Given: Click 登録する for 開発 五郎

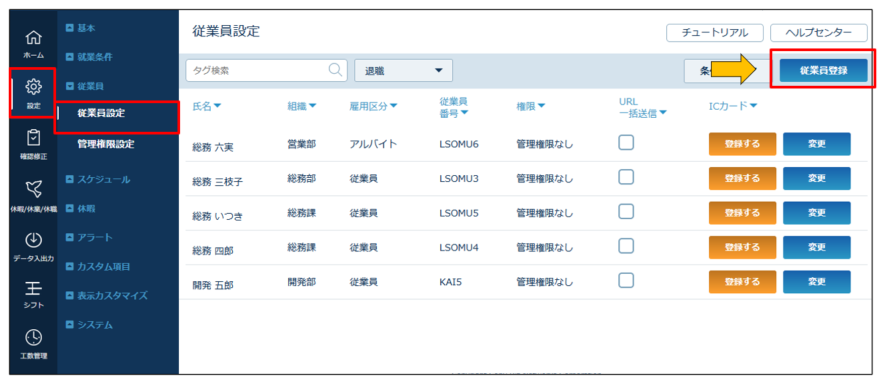Looking at the screenshot, I should 742,281.
